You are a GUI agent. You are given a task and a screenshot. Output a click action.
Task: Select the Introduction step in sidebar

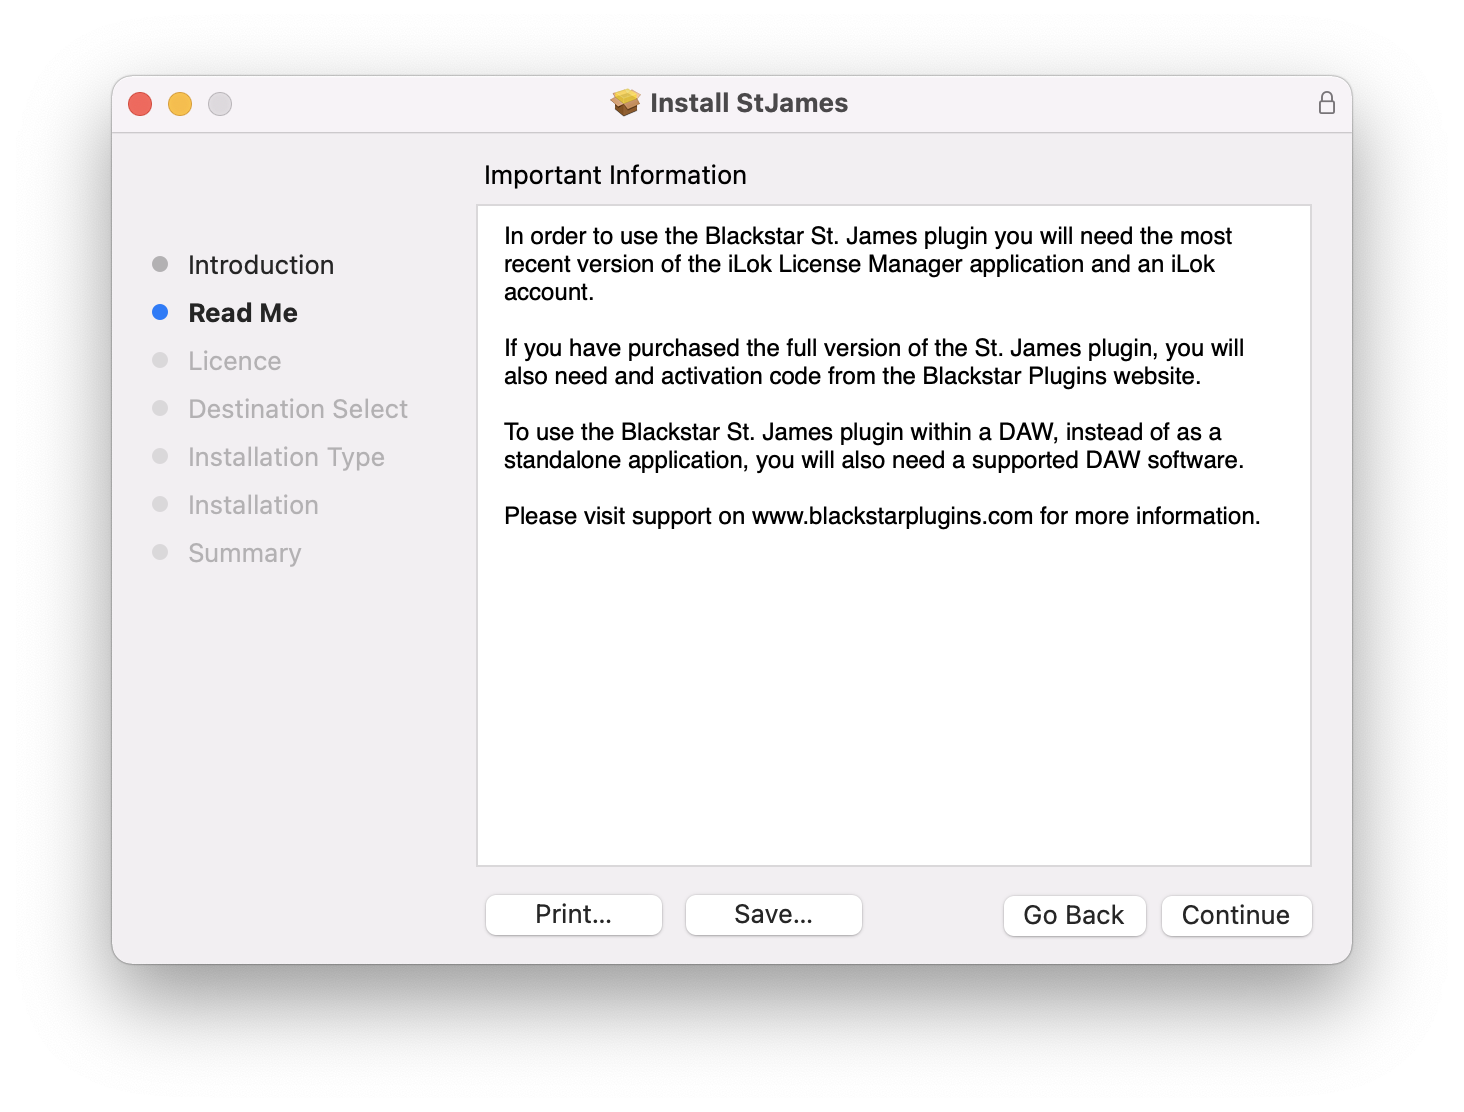(261, 265)
